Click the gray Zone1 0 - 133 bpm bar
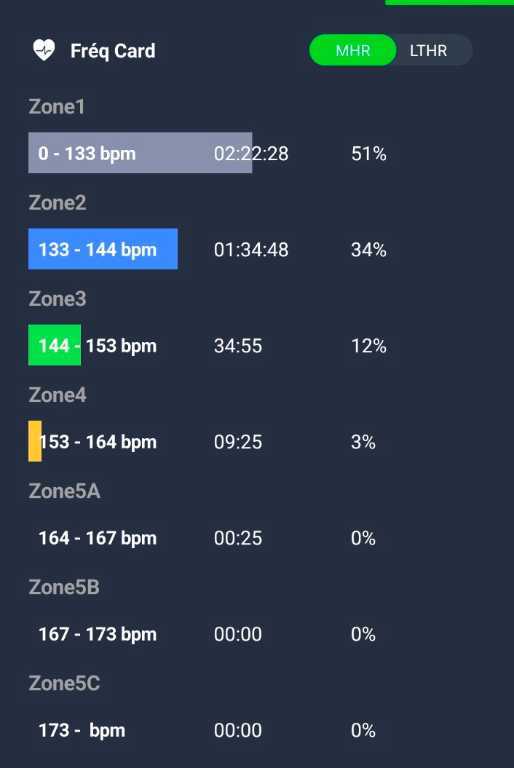 point(140,153)
